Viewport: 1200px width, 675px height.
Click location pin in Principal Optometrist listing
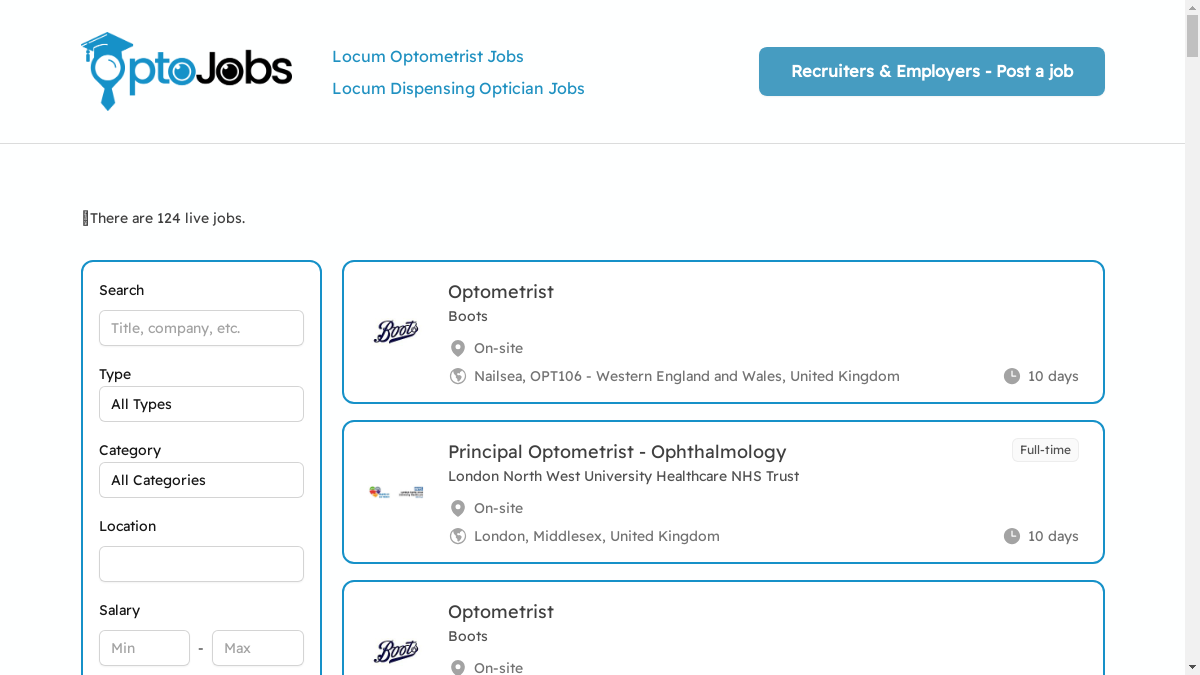458,508
